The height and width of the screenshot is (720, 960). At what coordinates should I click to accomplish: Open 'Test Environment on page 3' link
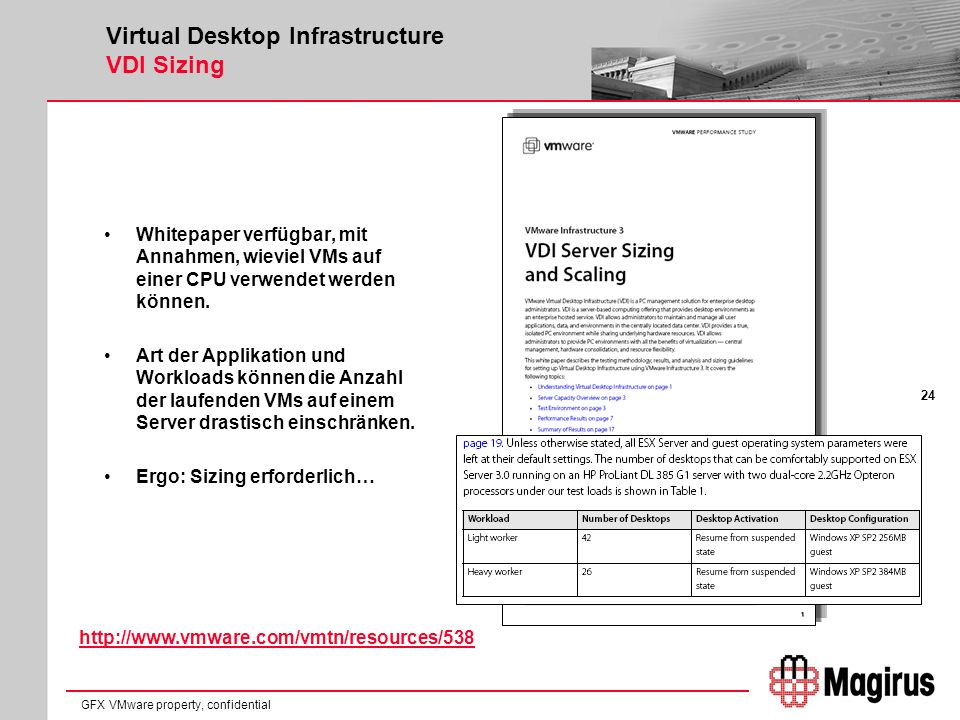pos(571,408)
